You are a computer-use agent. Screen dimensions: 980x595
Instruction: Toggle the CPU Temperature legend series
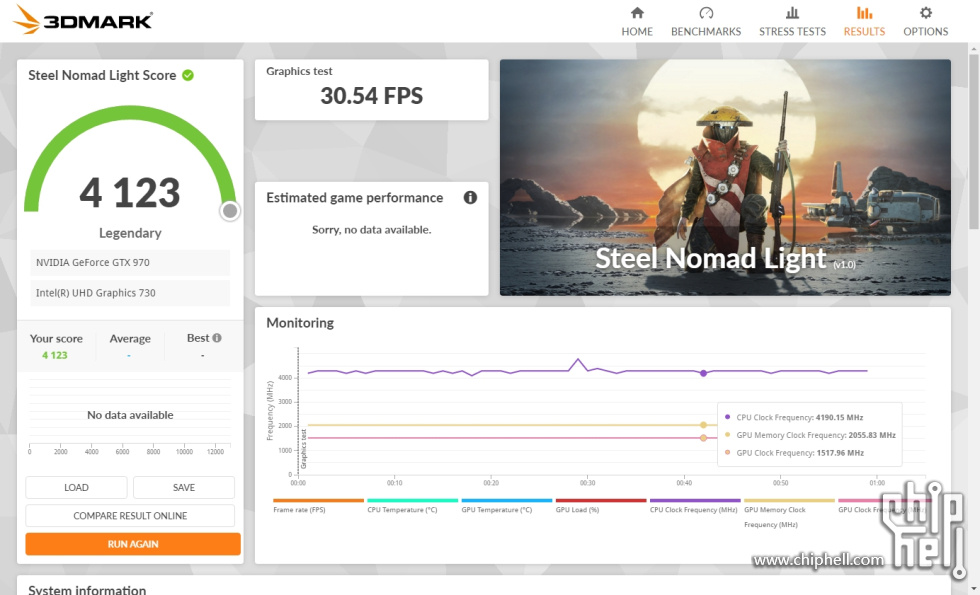click(412, 506)
